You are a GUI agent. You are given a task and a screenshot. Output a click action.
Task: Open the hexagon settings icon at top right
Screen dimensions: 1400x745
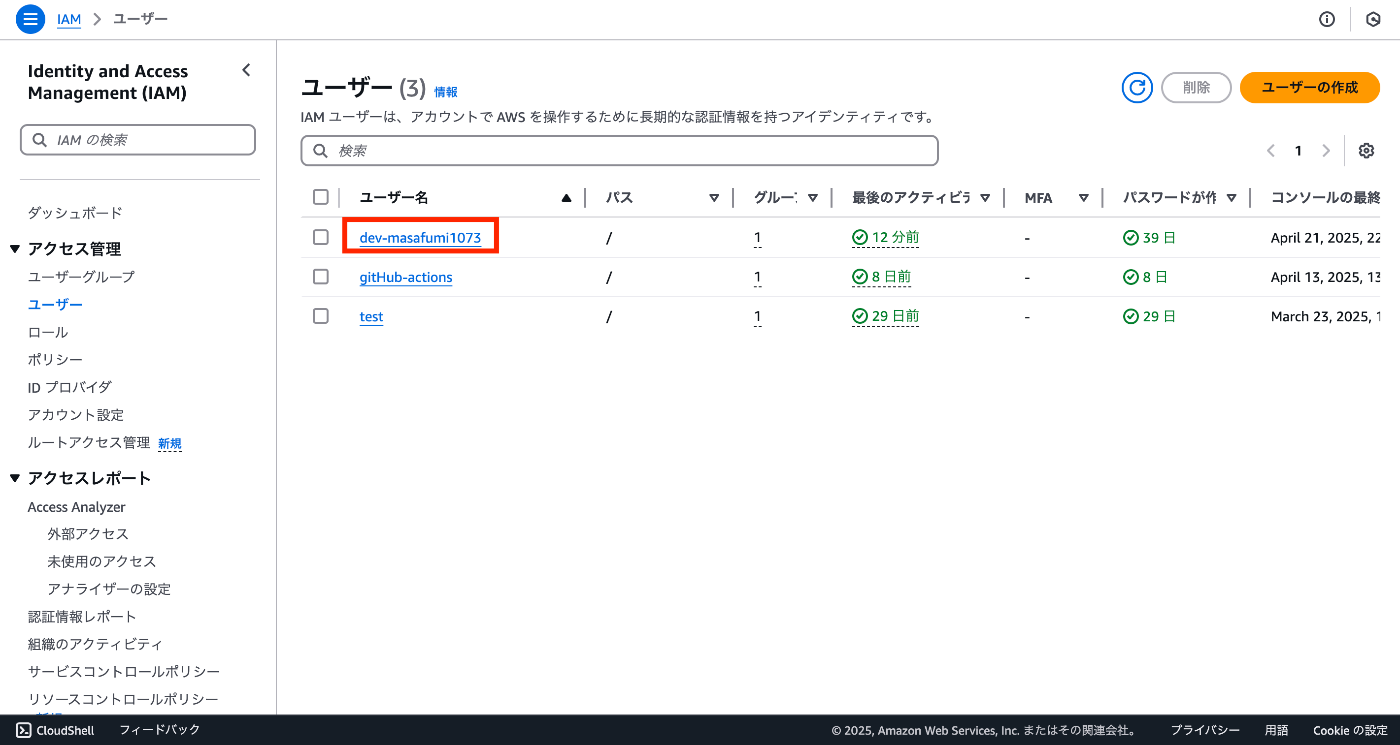(x=1374, y=19)
